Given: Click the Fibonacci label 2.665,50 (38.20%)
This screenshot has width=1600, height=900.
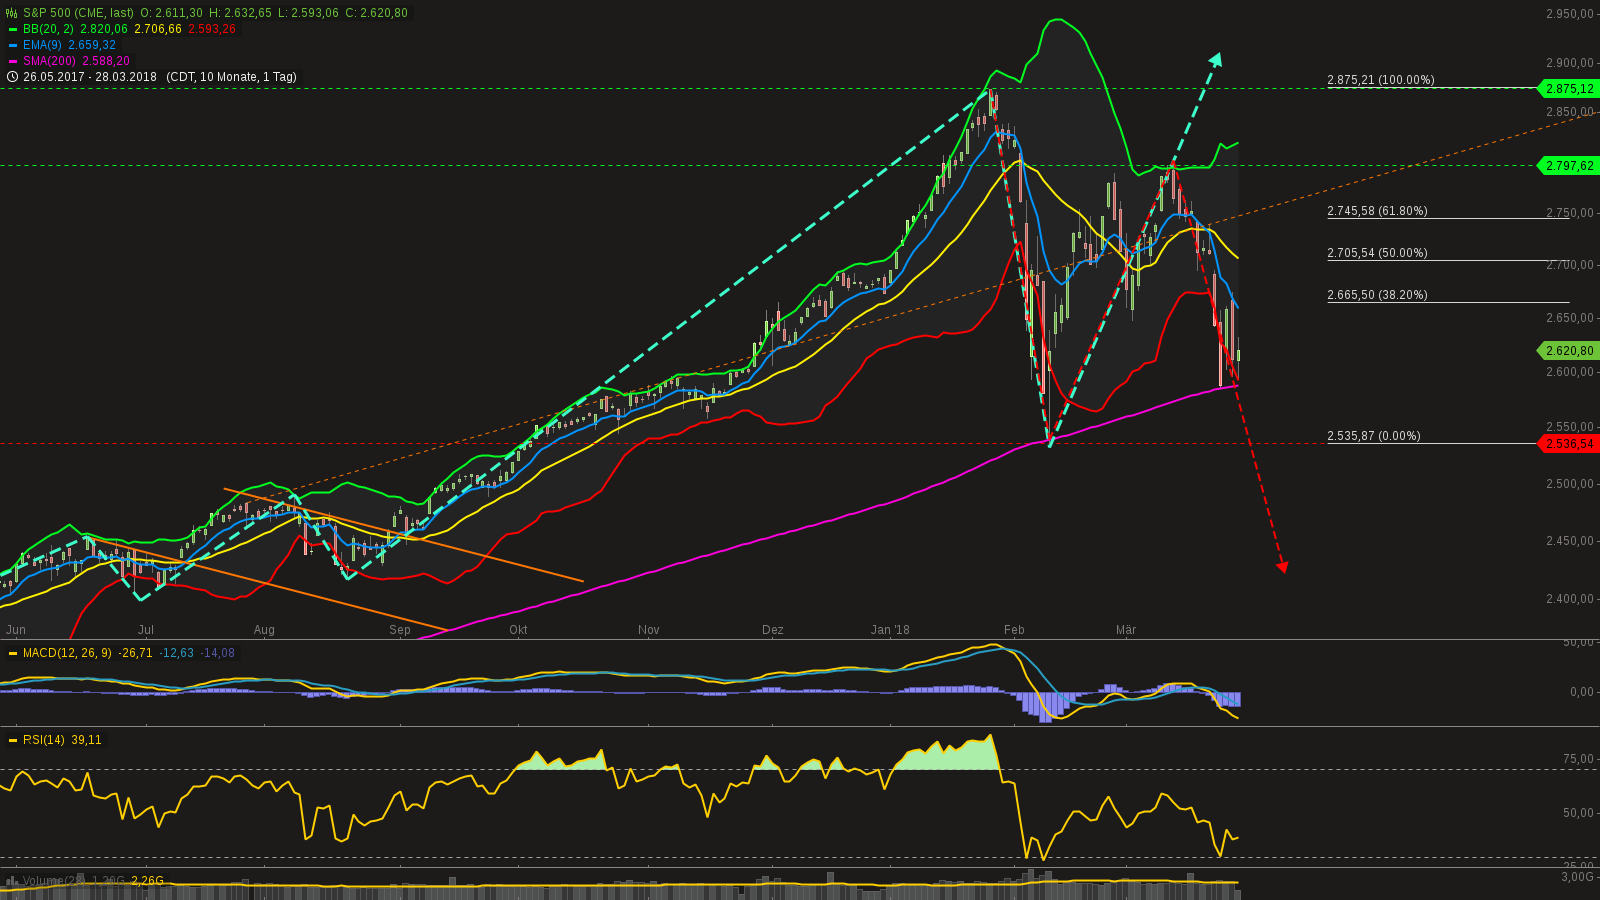Looking at the screenshot, I should pos(1377,295).
